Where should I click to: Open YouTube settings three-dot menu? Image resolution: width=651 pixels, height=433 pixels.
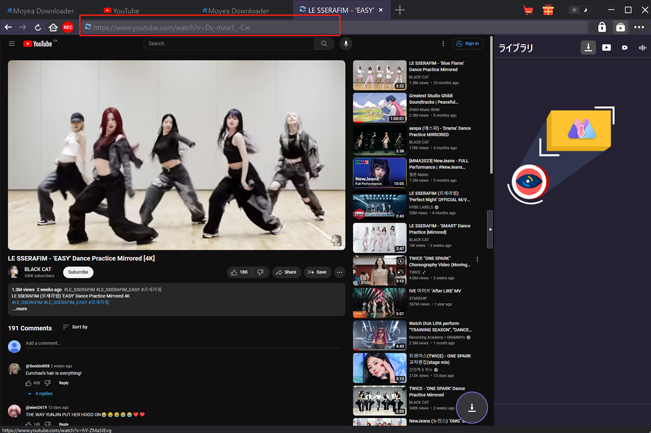pyautogui.click(x=443, y=44)
